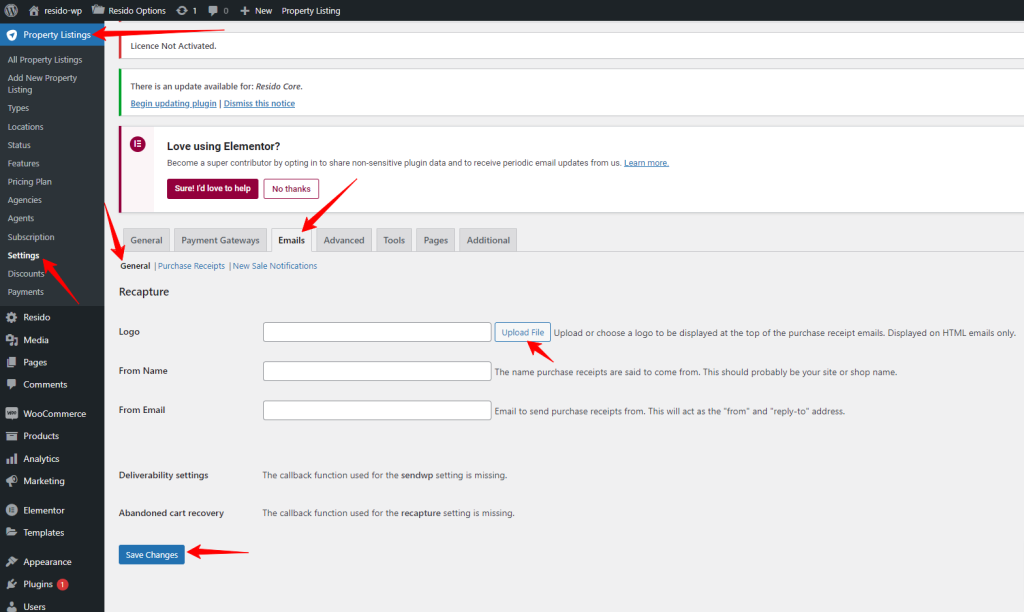Screen dimensions: 1024x612
Task: Open the WordPress logo menu
Action: click(x=10, y=10)
